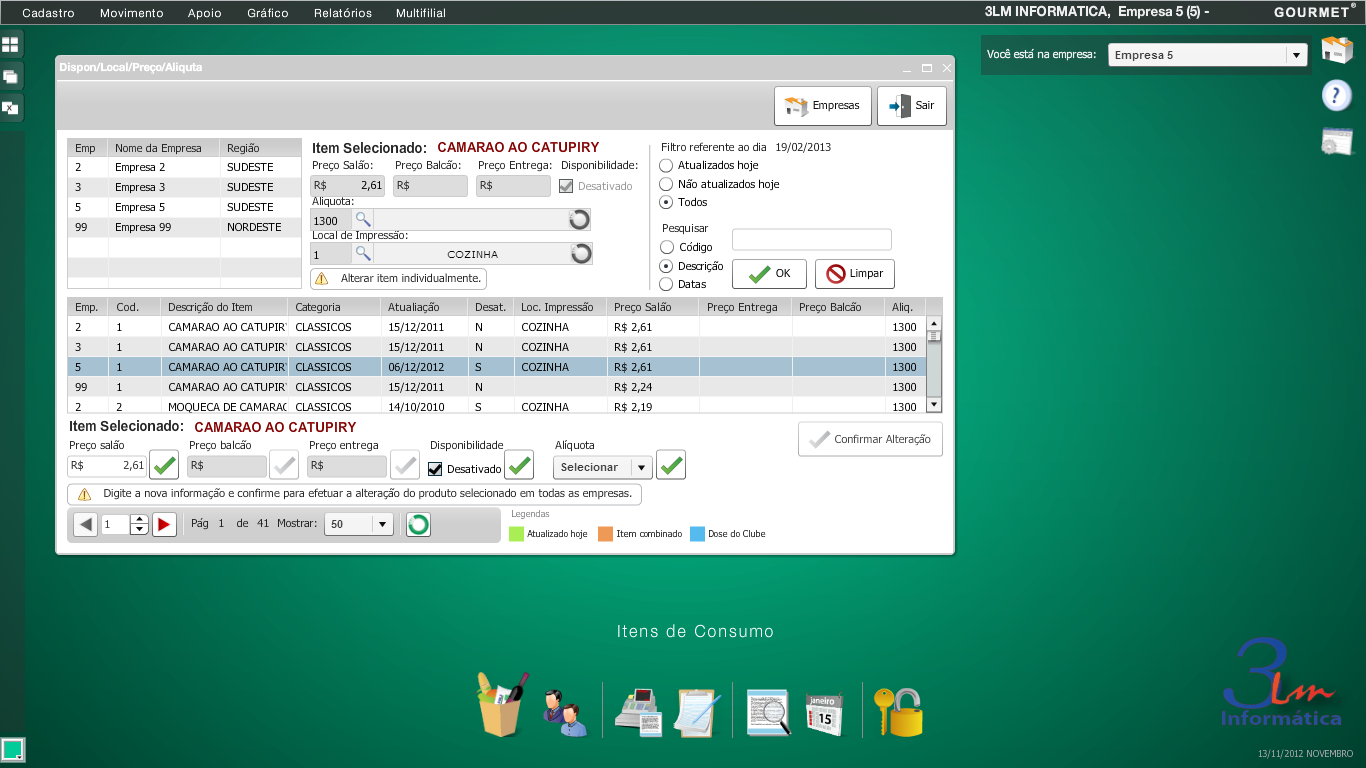Select the row with Atualização 06/12/2012
The image size is (1366, 768).
pyautogui.click(x=497, y=367)
